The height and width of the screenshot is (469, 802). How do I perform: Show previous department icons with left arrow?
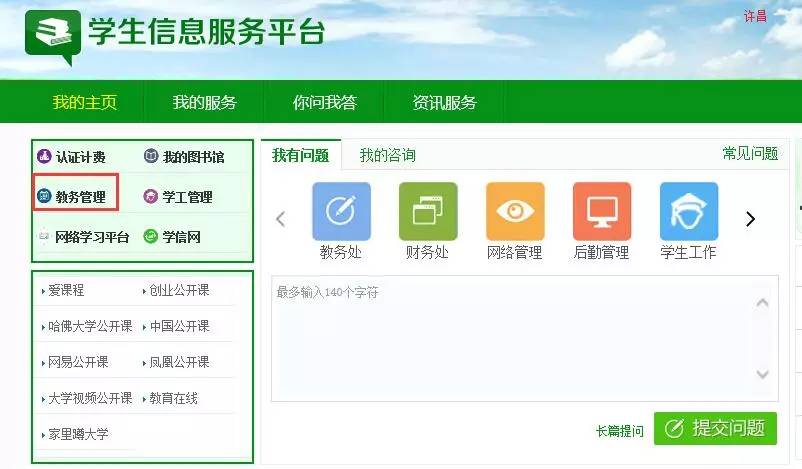coord(280,219)
